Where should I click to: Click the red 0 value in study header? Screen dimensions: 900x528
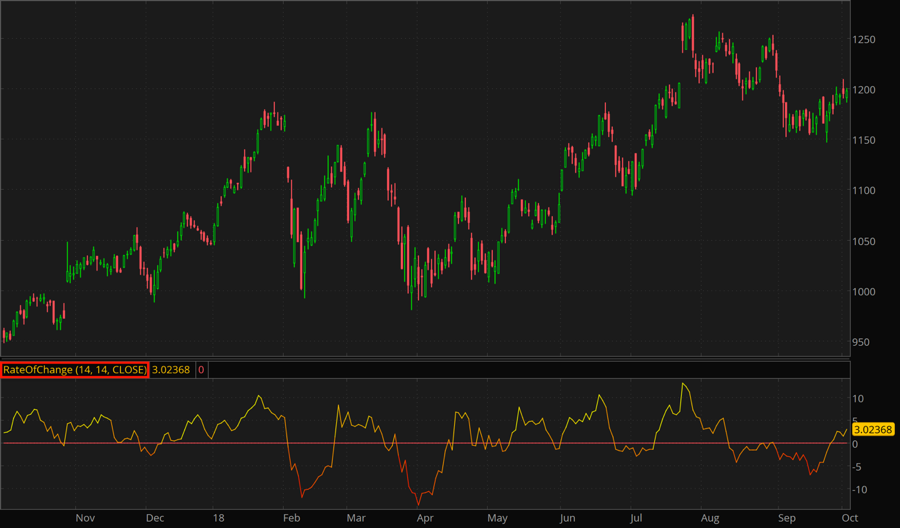click(201, 370)
